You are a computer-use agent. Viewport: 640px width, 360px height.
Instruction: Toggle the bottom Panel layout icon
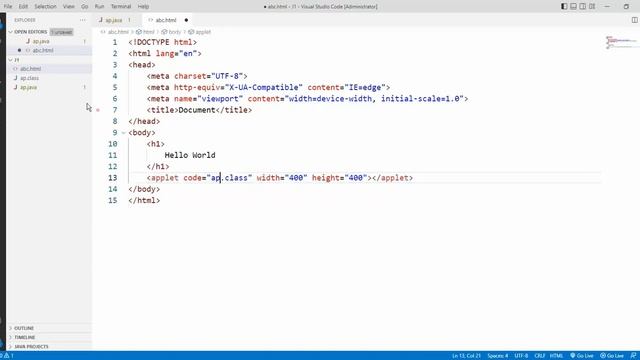[573, 7]
